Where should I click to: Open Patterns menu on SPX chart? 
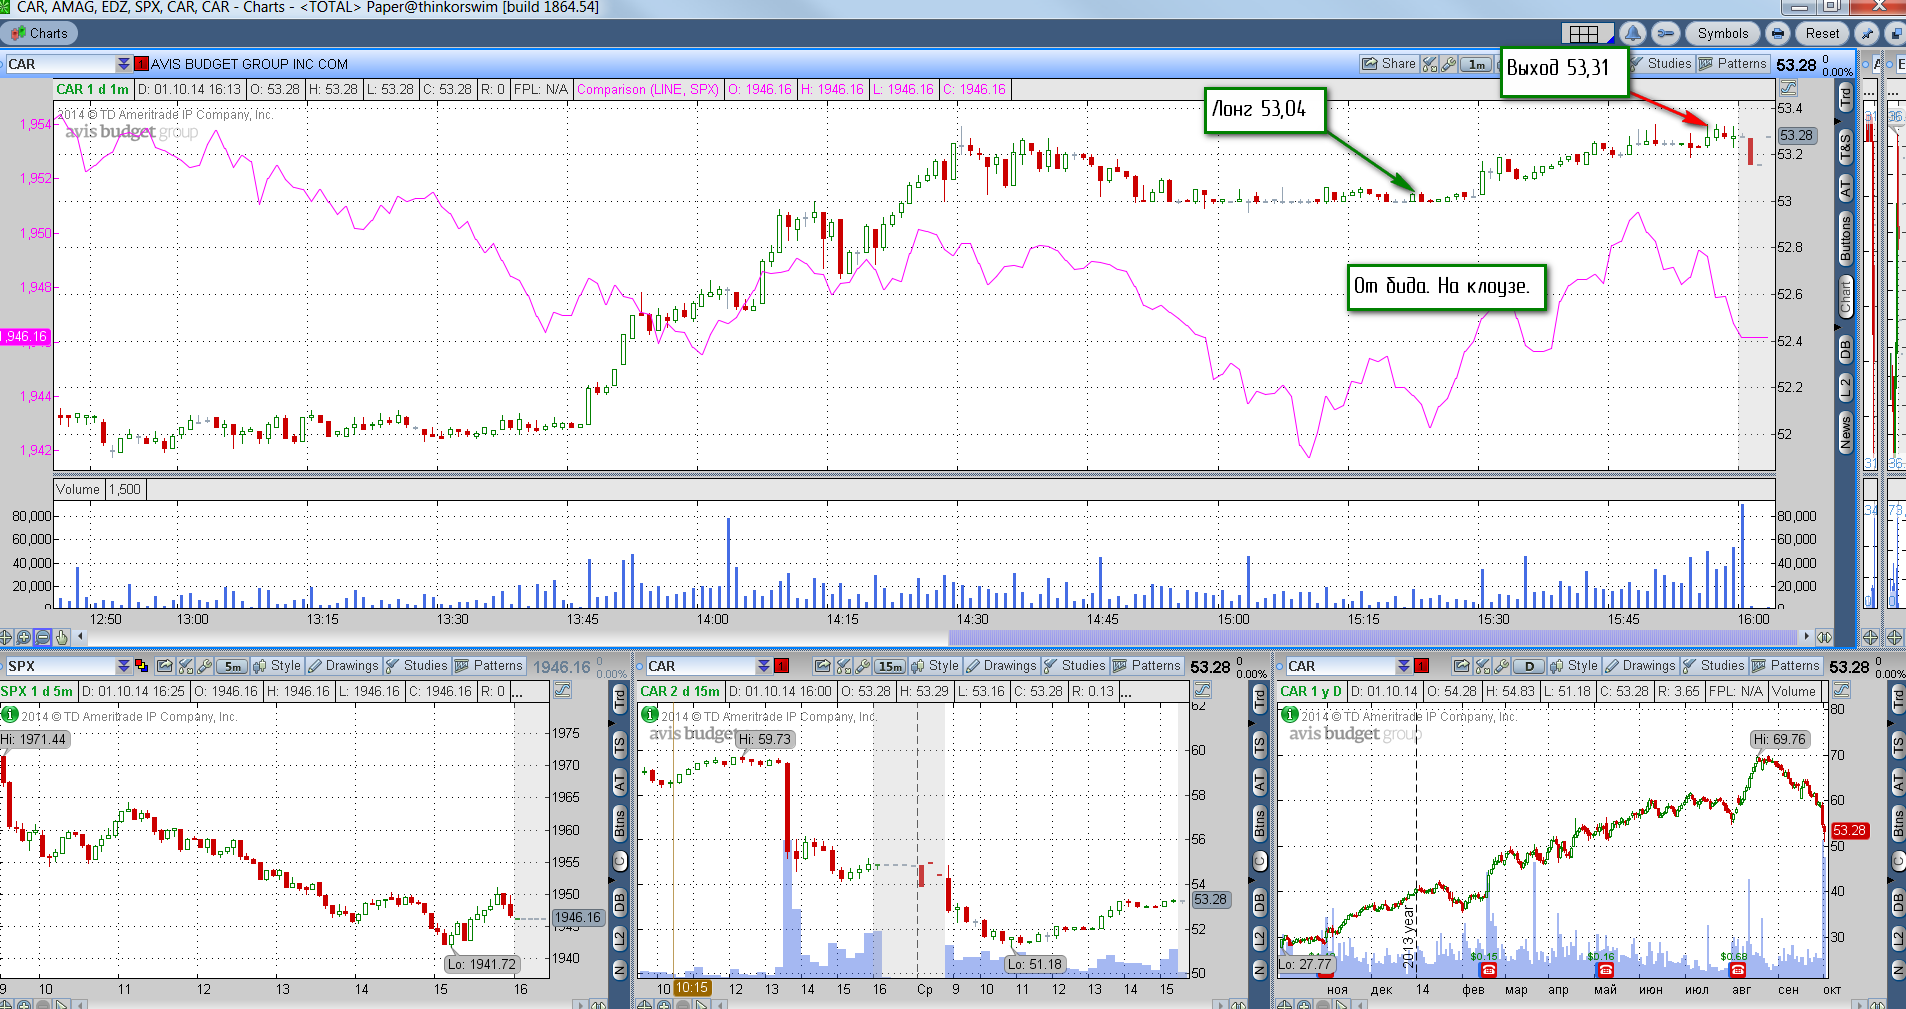click(489, 666)
